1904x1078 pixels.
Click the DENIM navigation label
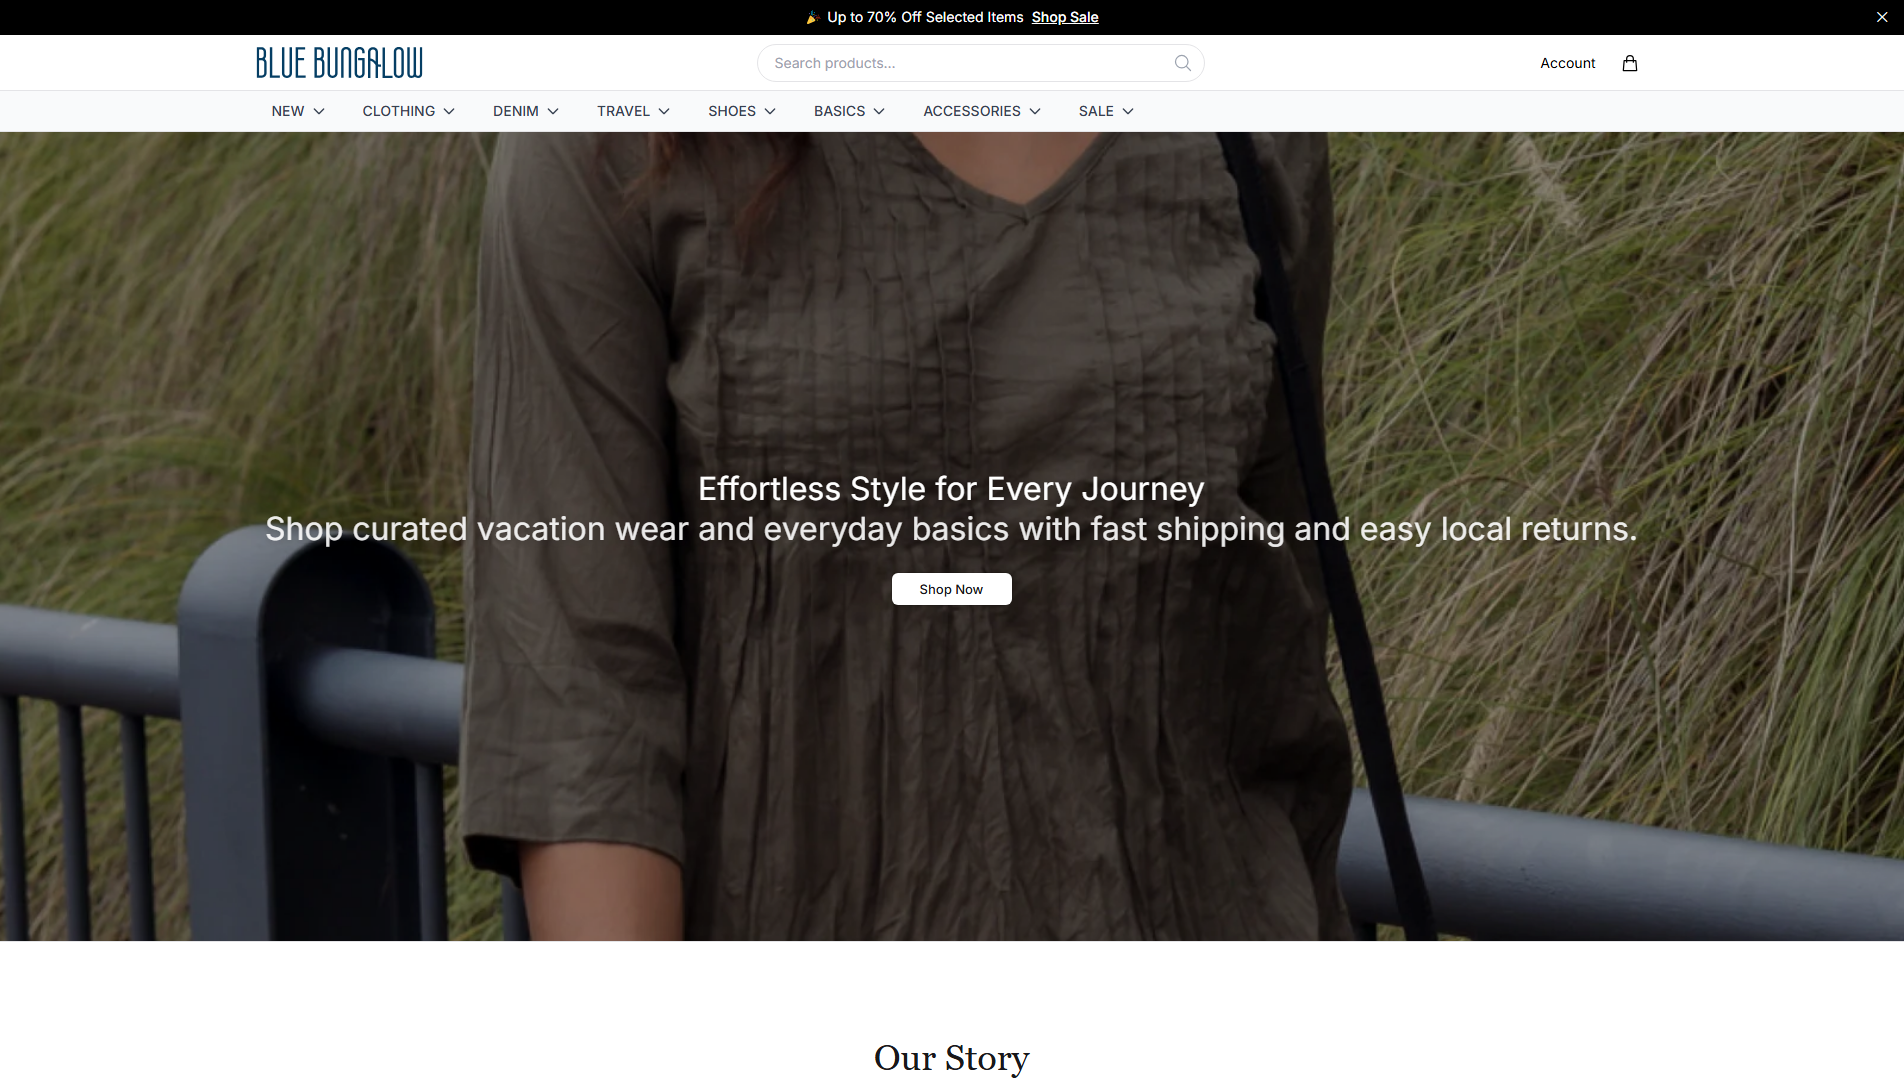click(x=516, y=111)
